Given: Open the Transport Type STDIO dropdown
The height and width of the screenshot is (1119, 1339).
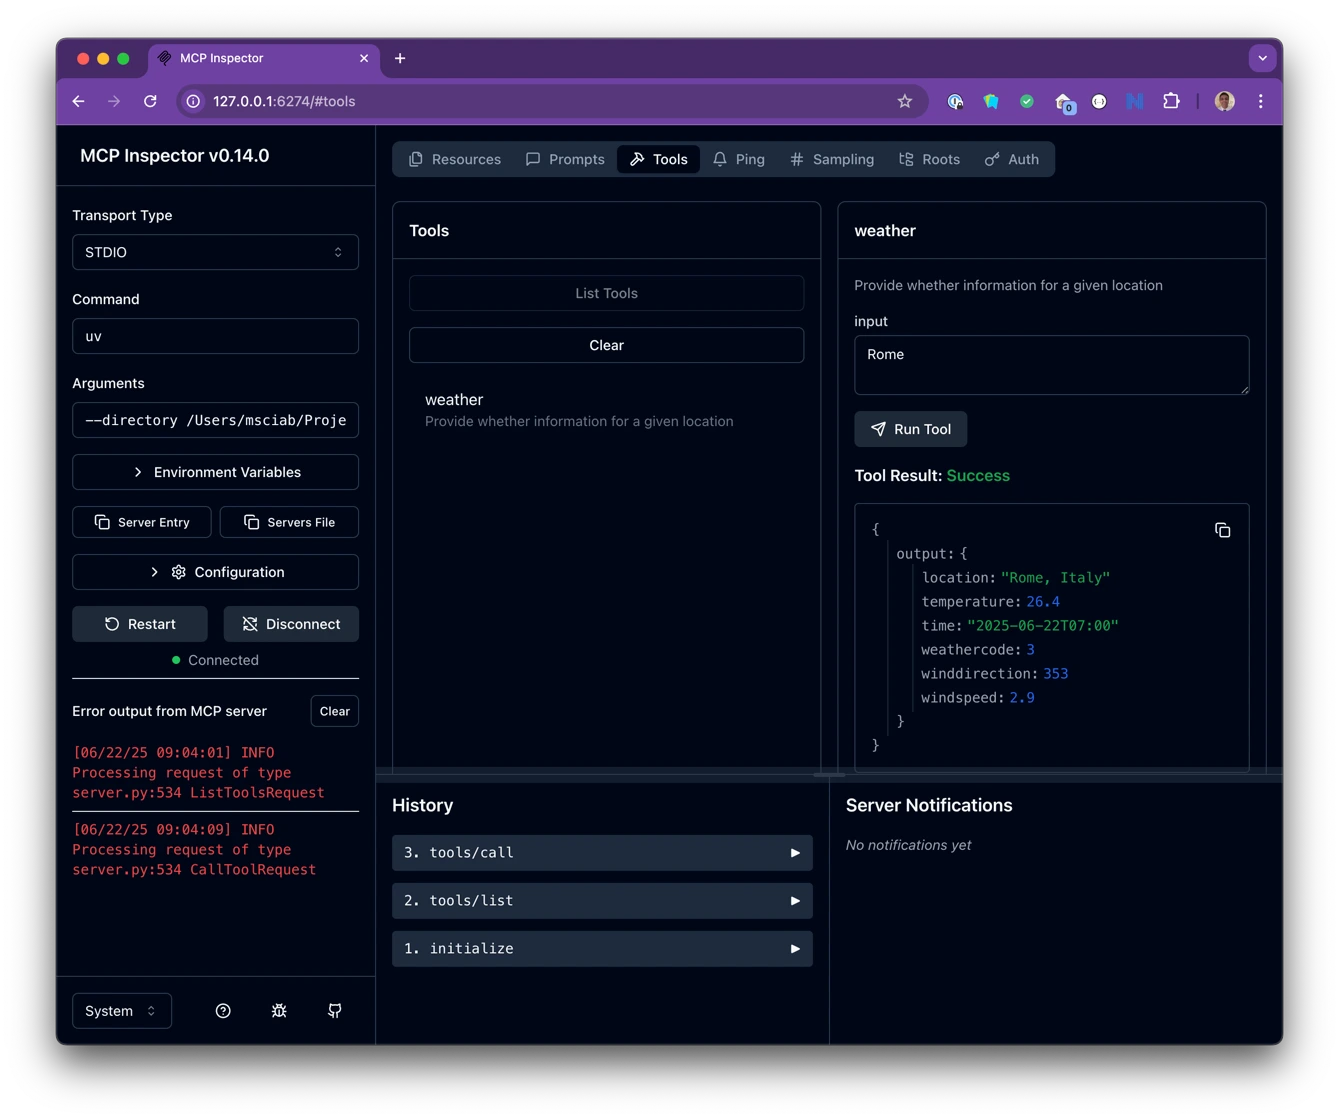Looking at the screenshot, I should click(x=215, y=252).
